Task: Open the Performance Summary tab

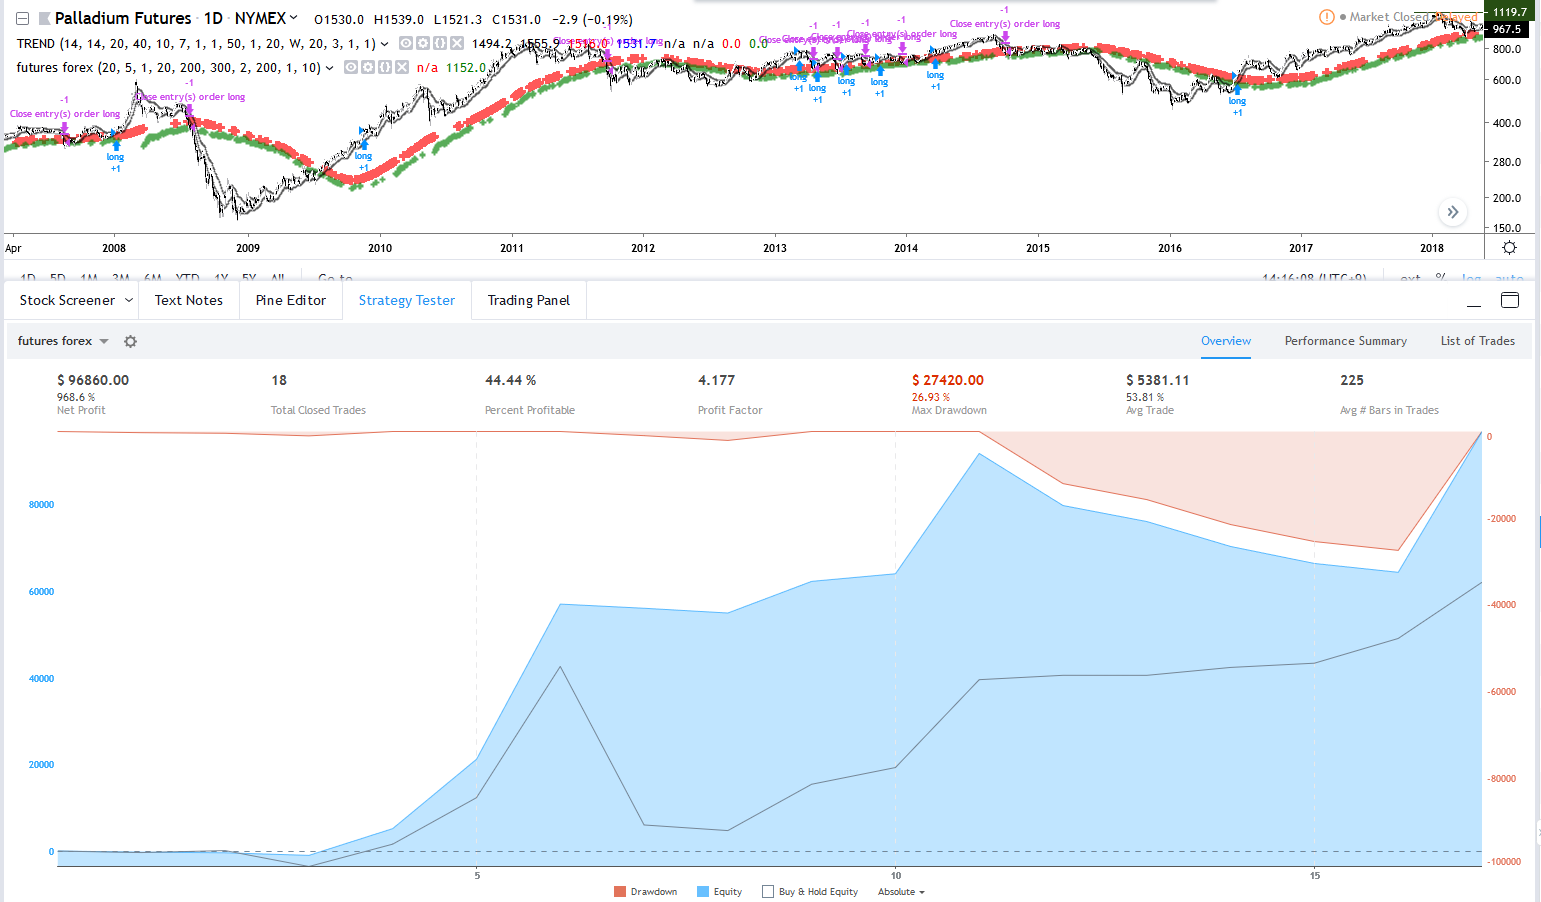Action: click(1345, 341)
